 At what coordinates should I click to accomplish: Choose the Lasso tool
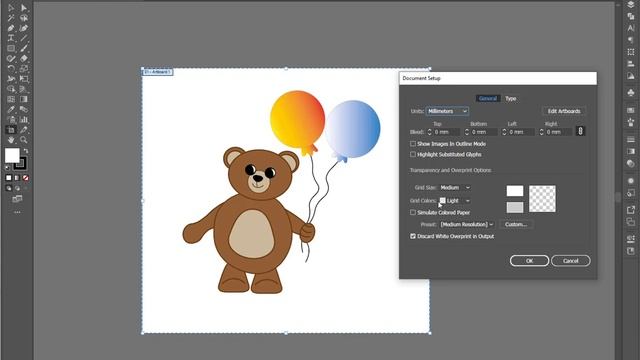(x=24, y=18)
